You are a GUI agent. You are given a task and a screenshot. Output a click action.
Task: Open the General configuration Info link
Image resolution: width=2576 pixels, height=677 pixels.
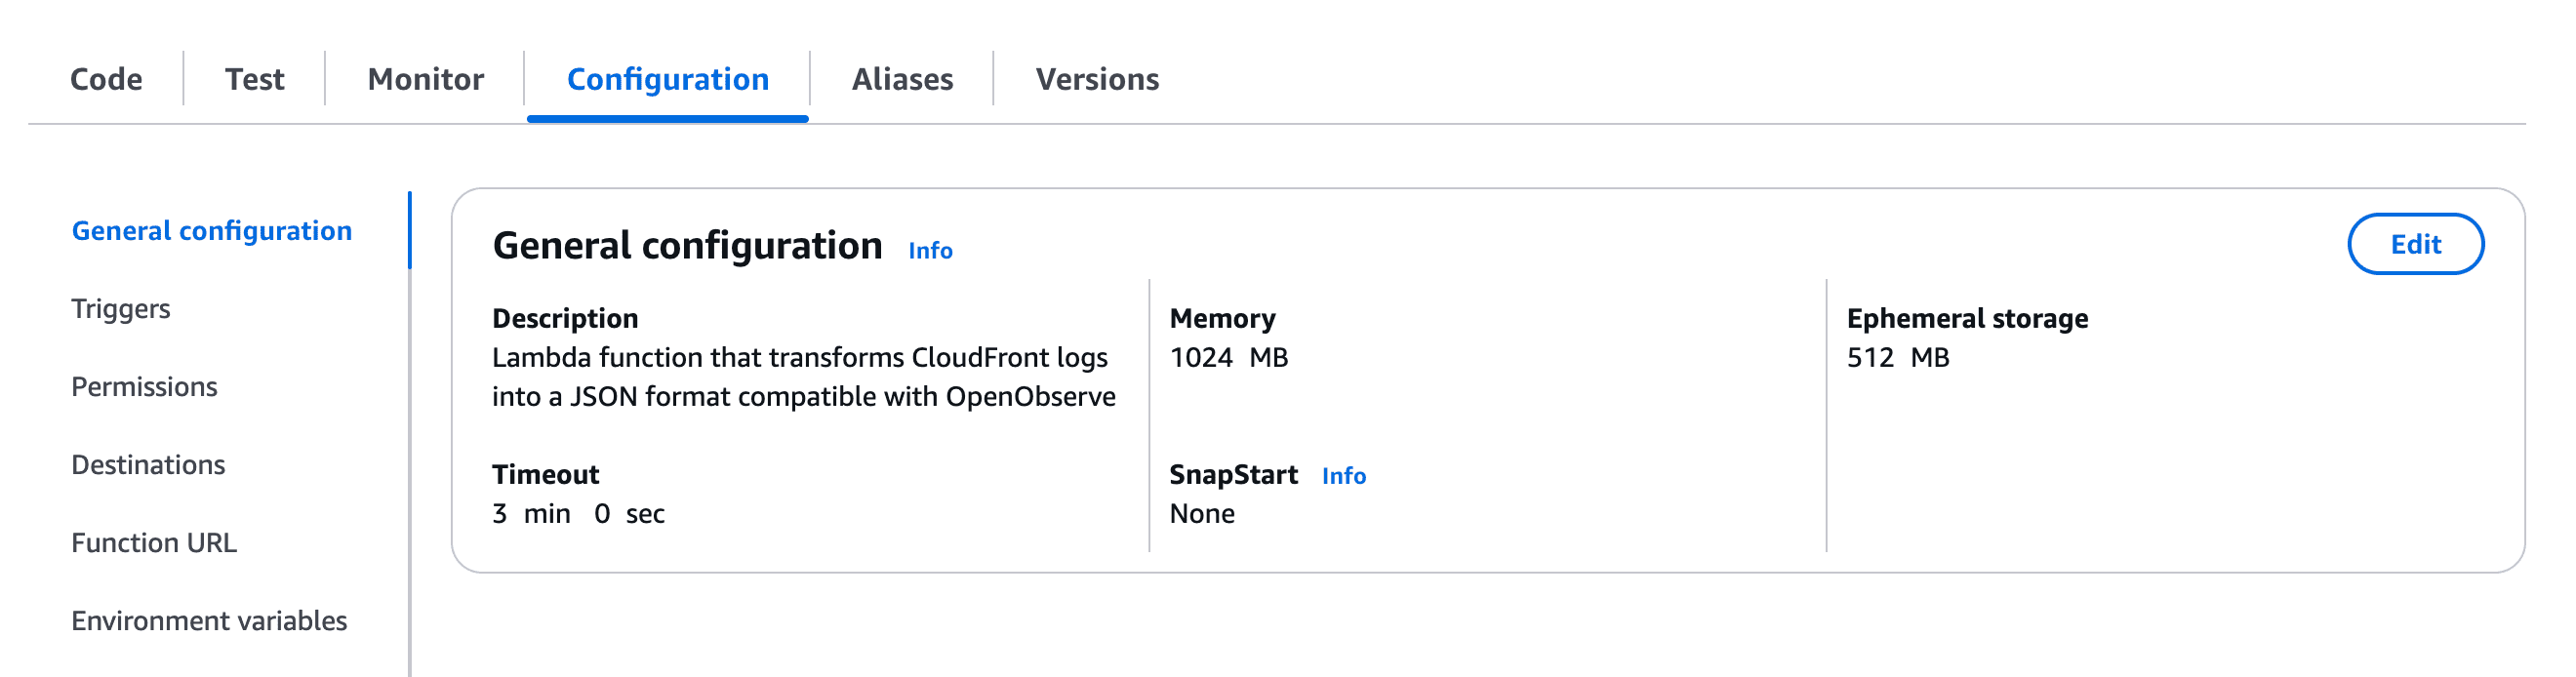(x=929, y=251)
